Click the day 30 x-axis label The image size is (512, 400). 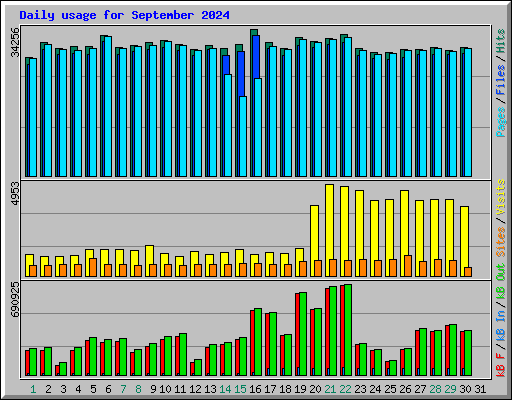[x=465, y=389]
